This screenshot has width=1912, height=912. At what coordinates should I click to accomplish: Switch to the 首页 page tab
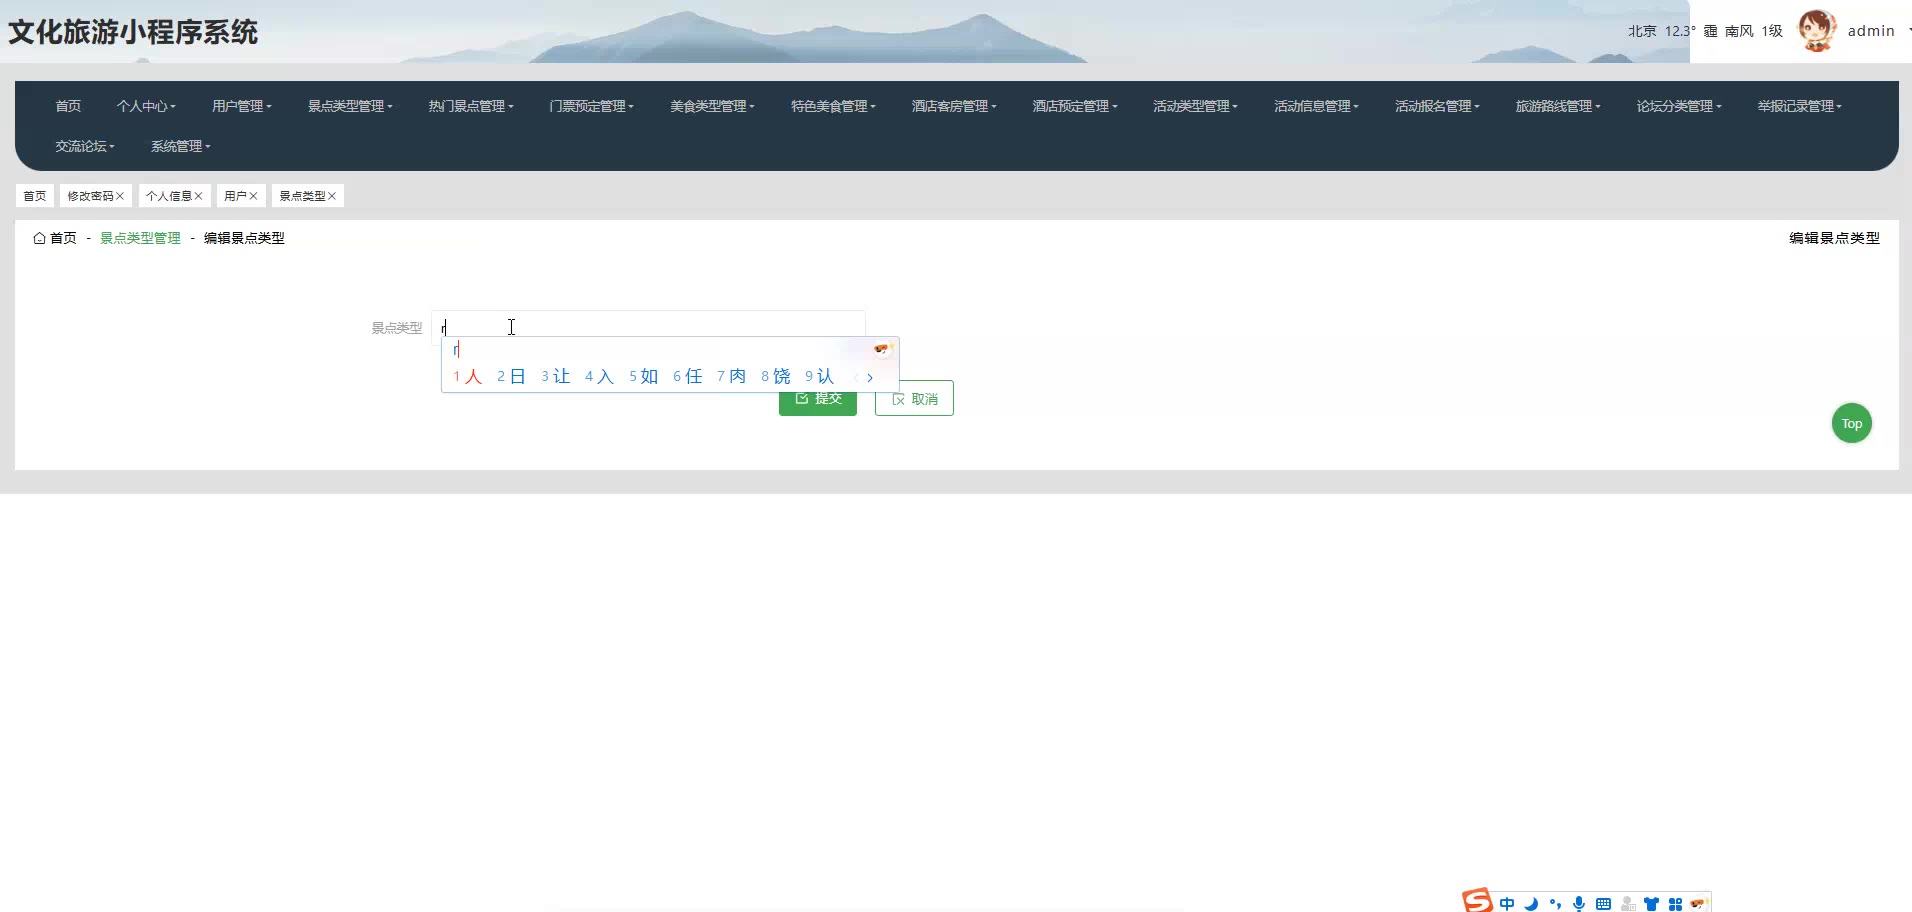point(35,196)
